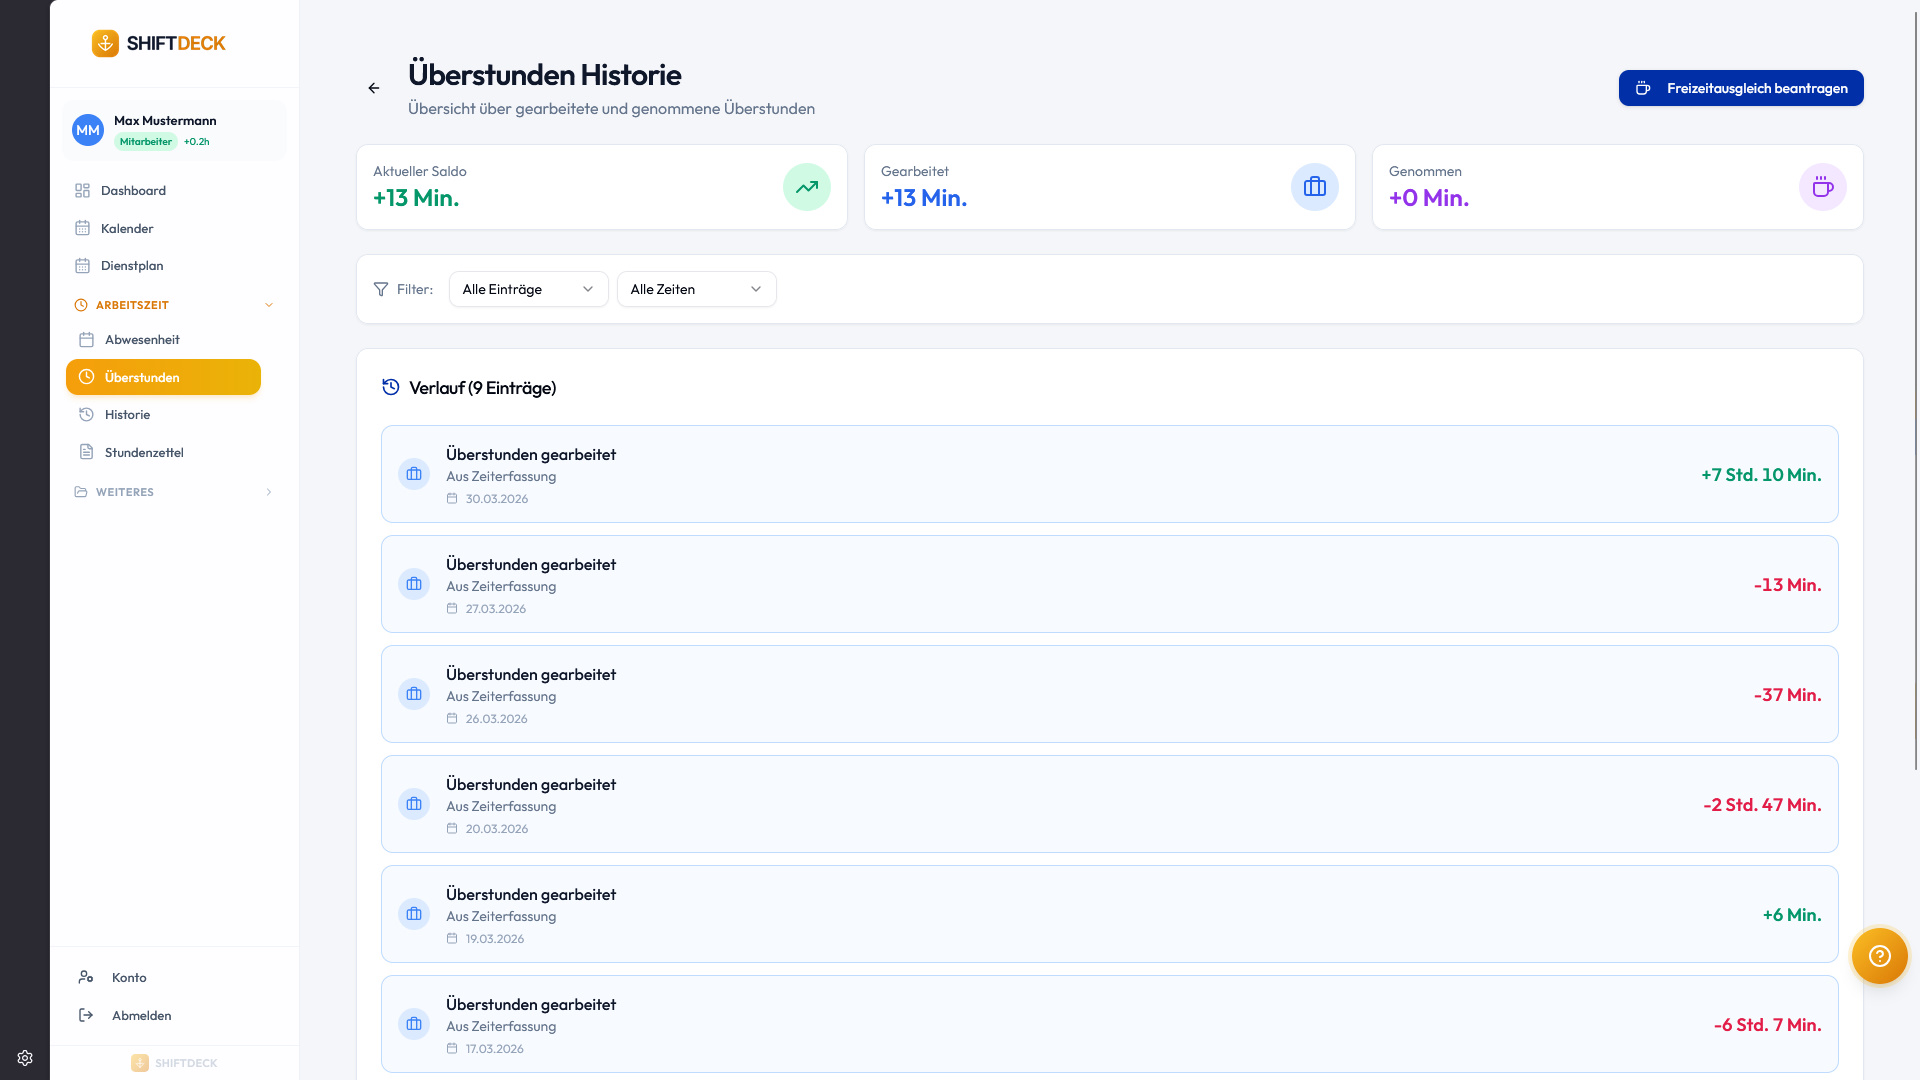Click the briefcase icon in Gearbeitet card
The height and width of the screenshot is (1080, 1920).
point(1314,187)
